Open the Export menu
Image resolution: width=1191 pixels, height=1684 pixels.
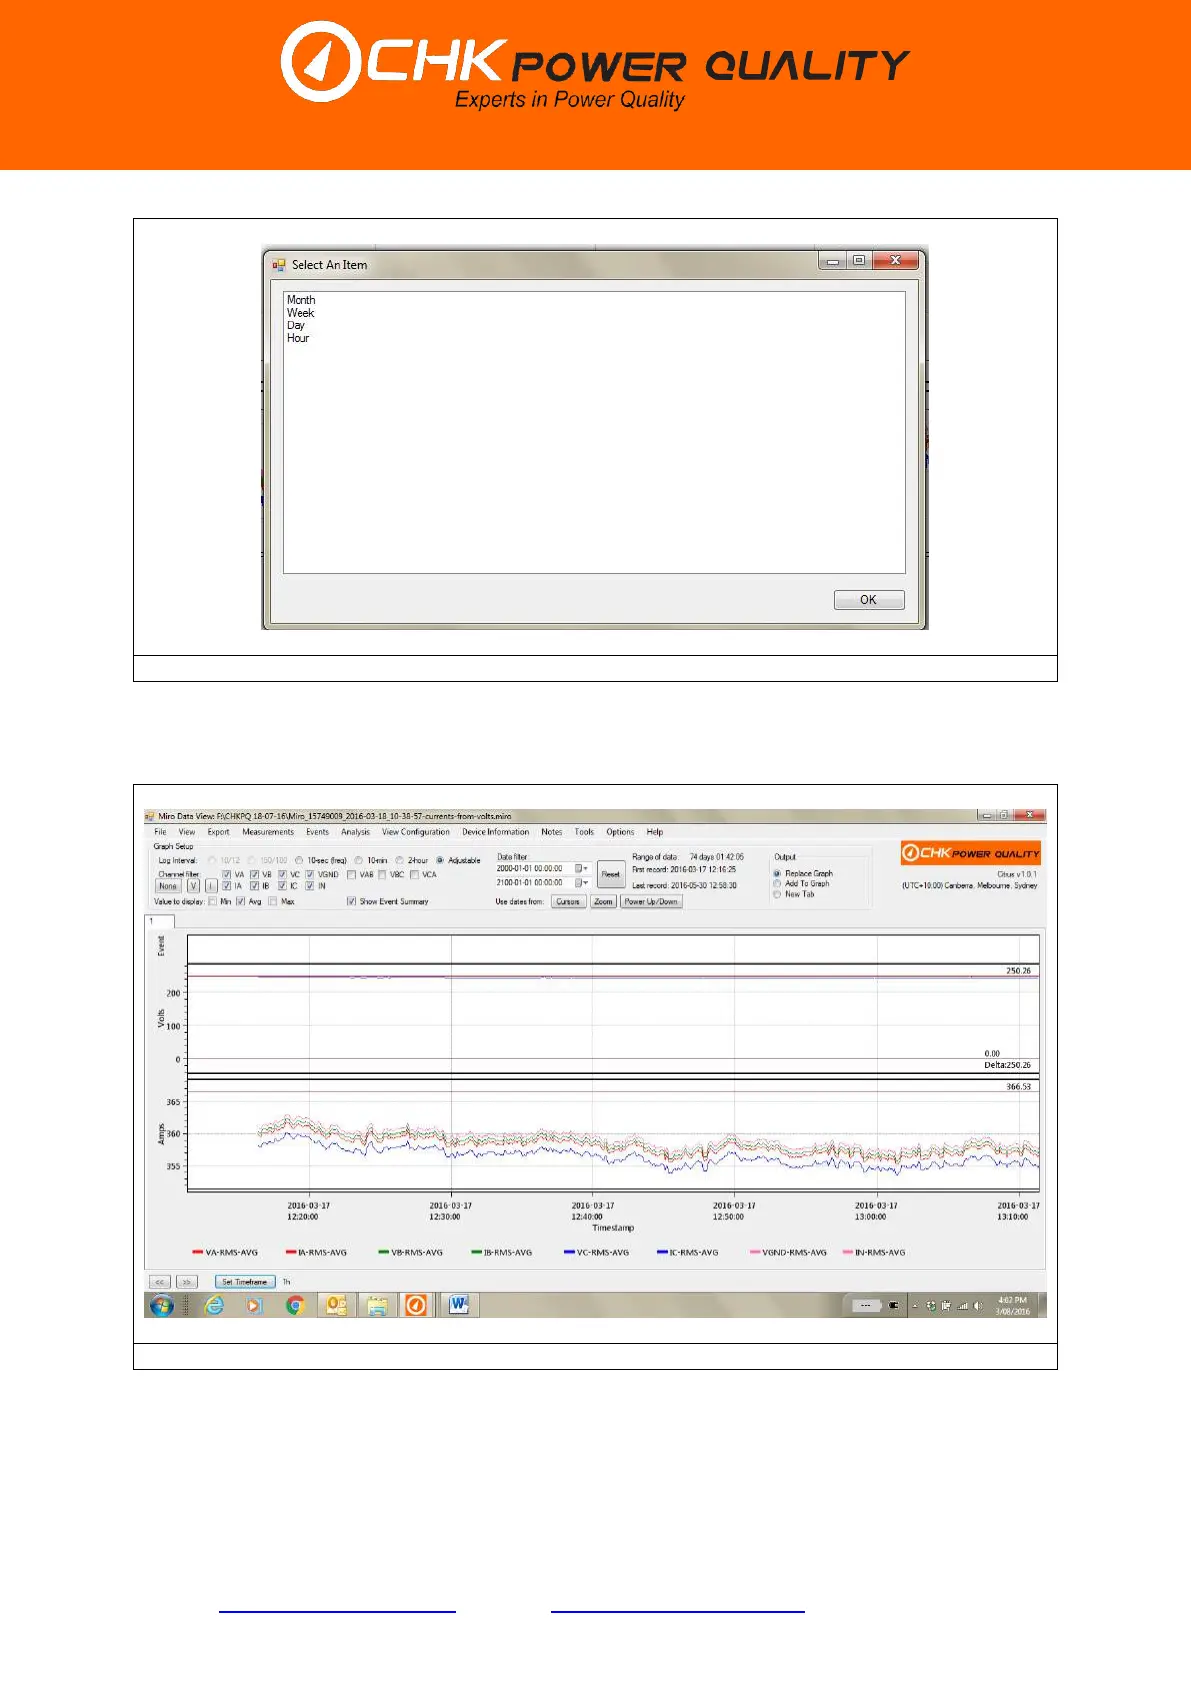tap(218, 832)
